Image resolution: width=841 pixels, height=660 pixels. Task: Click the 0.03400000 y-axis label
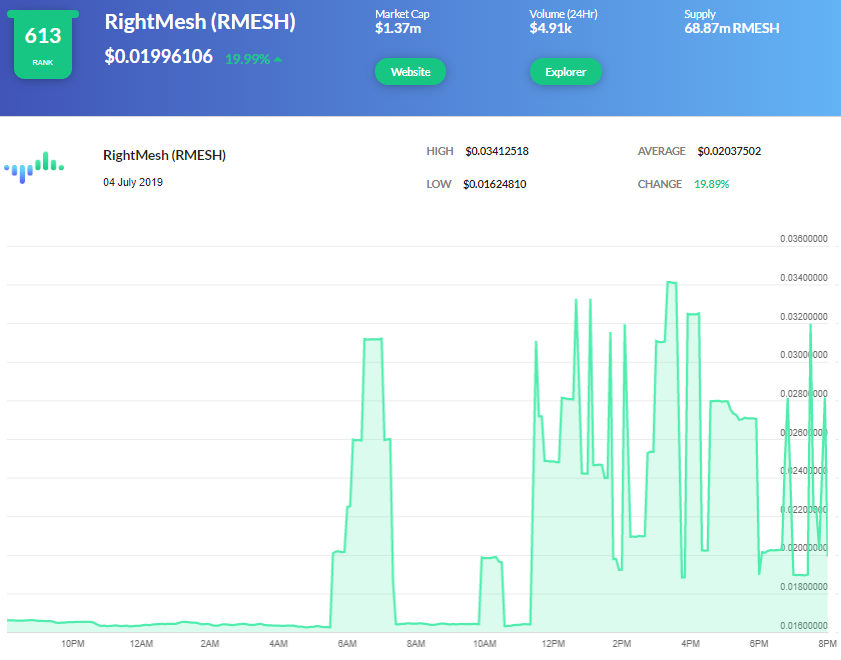coord(803,278)
